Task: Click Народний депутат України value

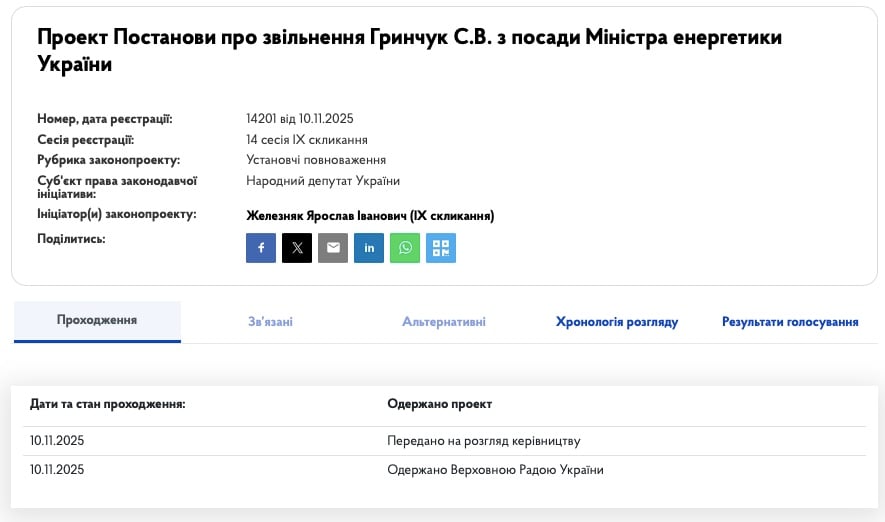Action: pyautogui.click(x=323, y=181)
